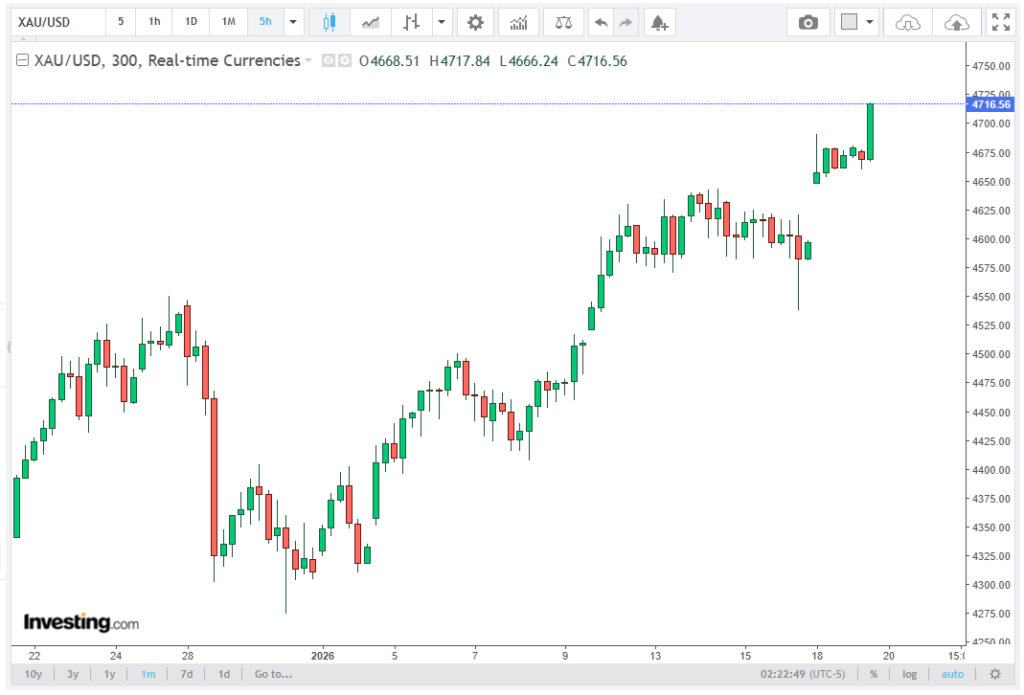
Task: Expand the time interval dropdown arrow
Action: click(x=293, y=22)
